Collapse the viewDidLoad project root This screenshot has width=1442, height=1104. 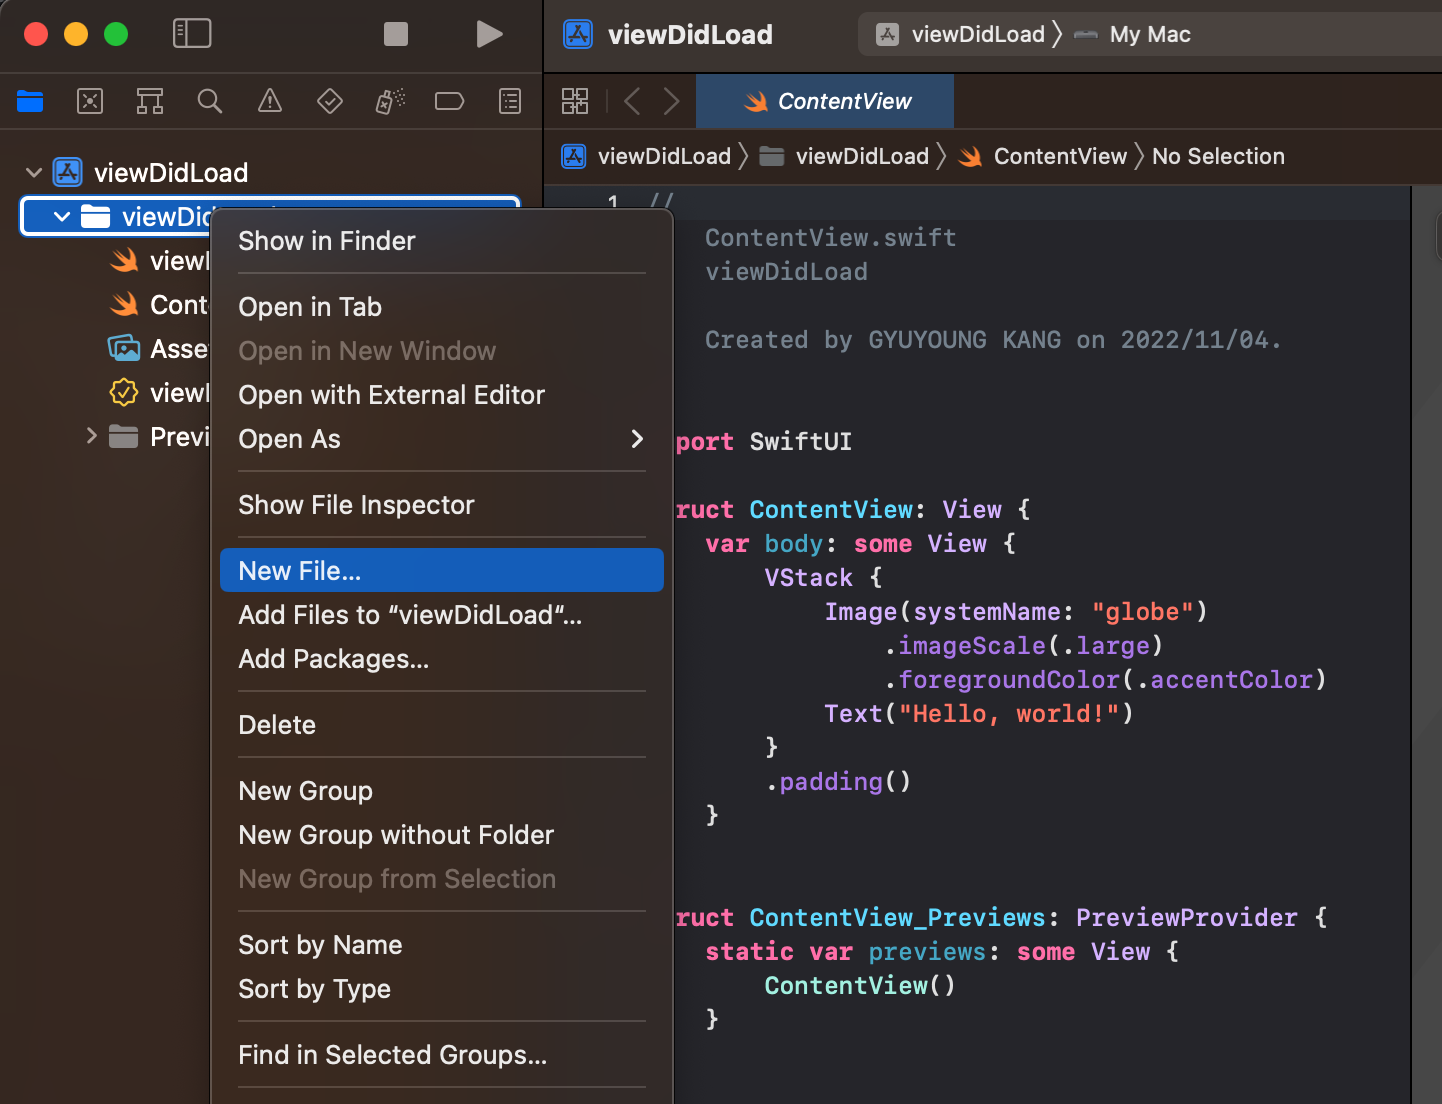coord(34,173)
